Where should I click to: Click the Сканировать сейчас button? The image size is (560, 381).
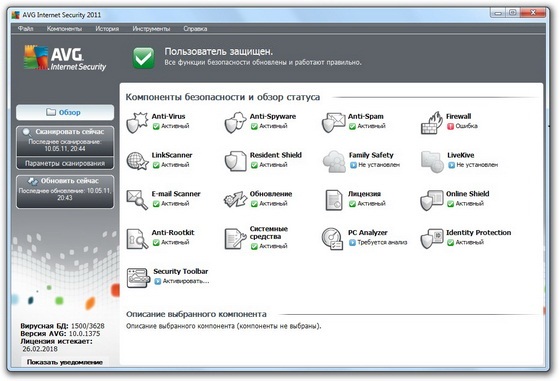click(x=65, y=141)
